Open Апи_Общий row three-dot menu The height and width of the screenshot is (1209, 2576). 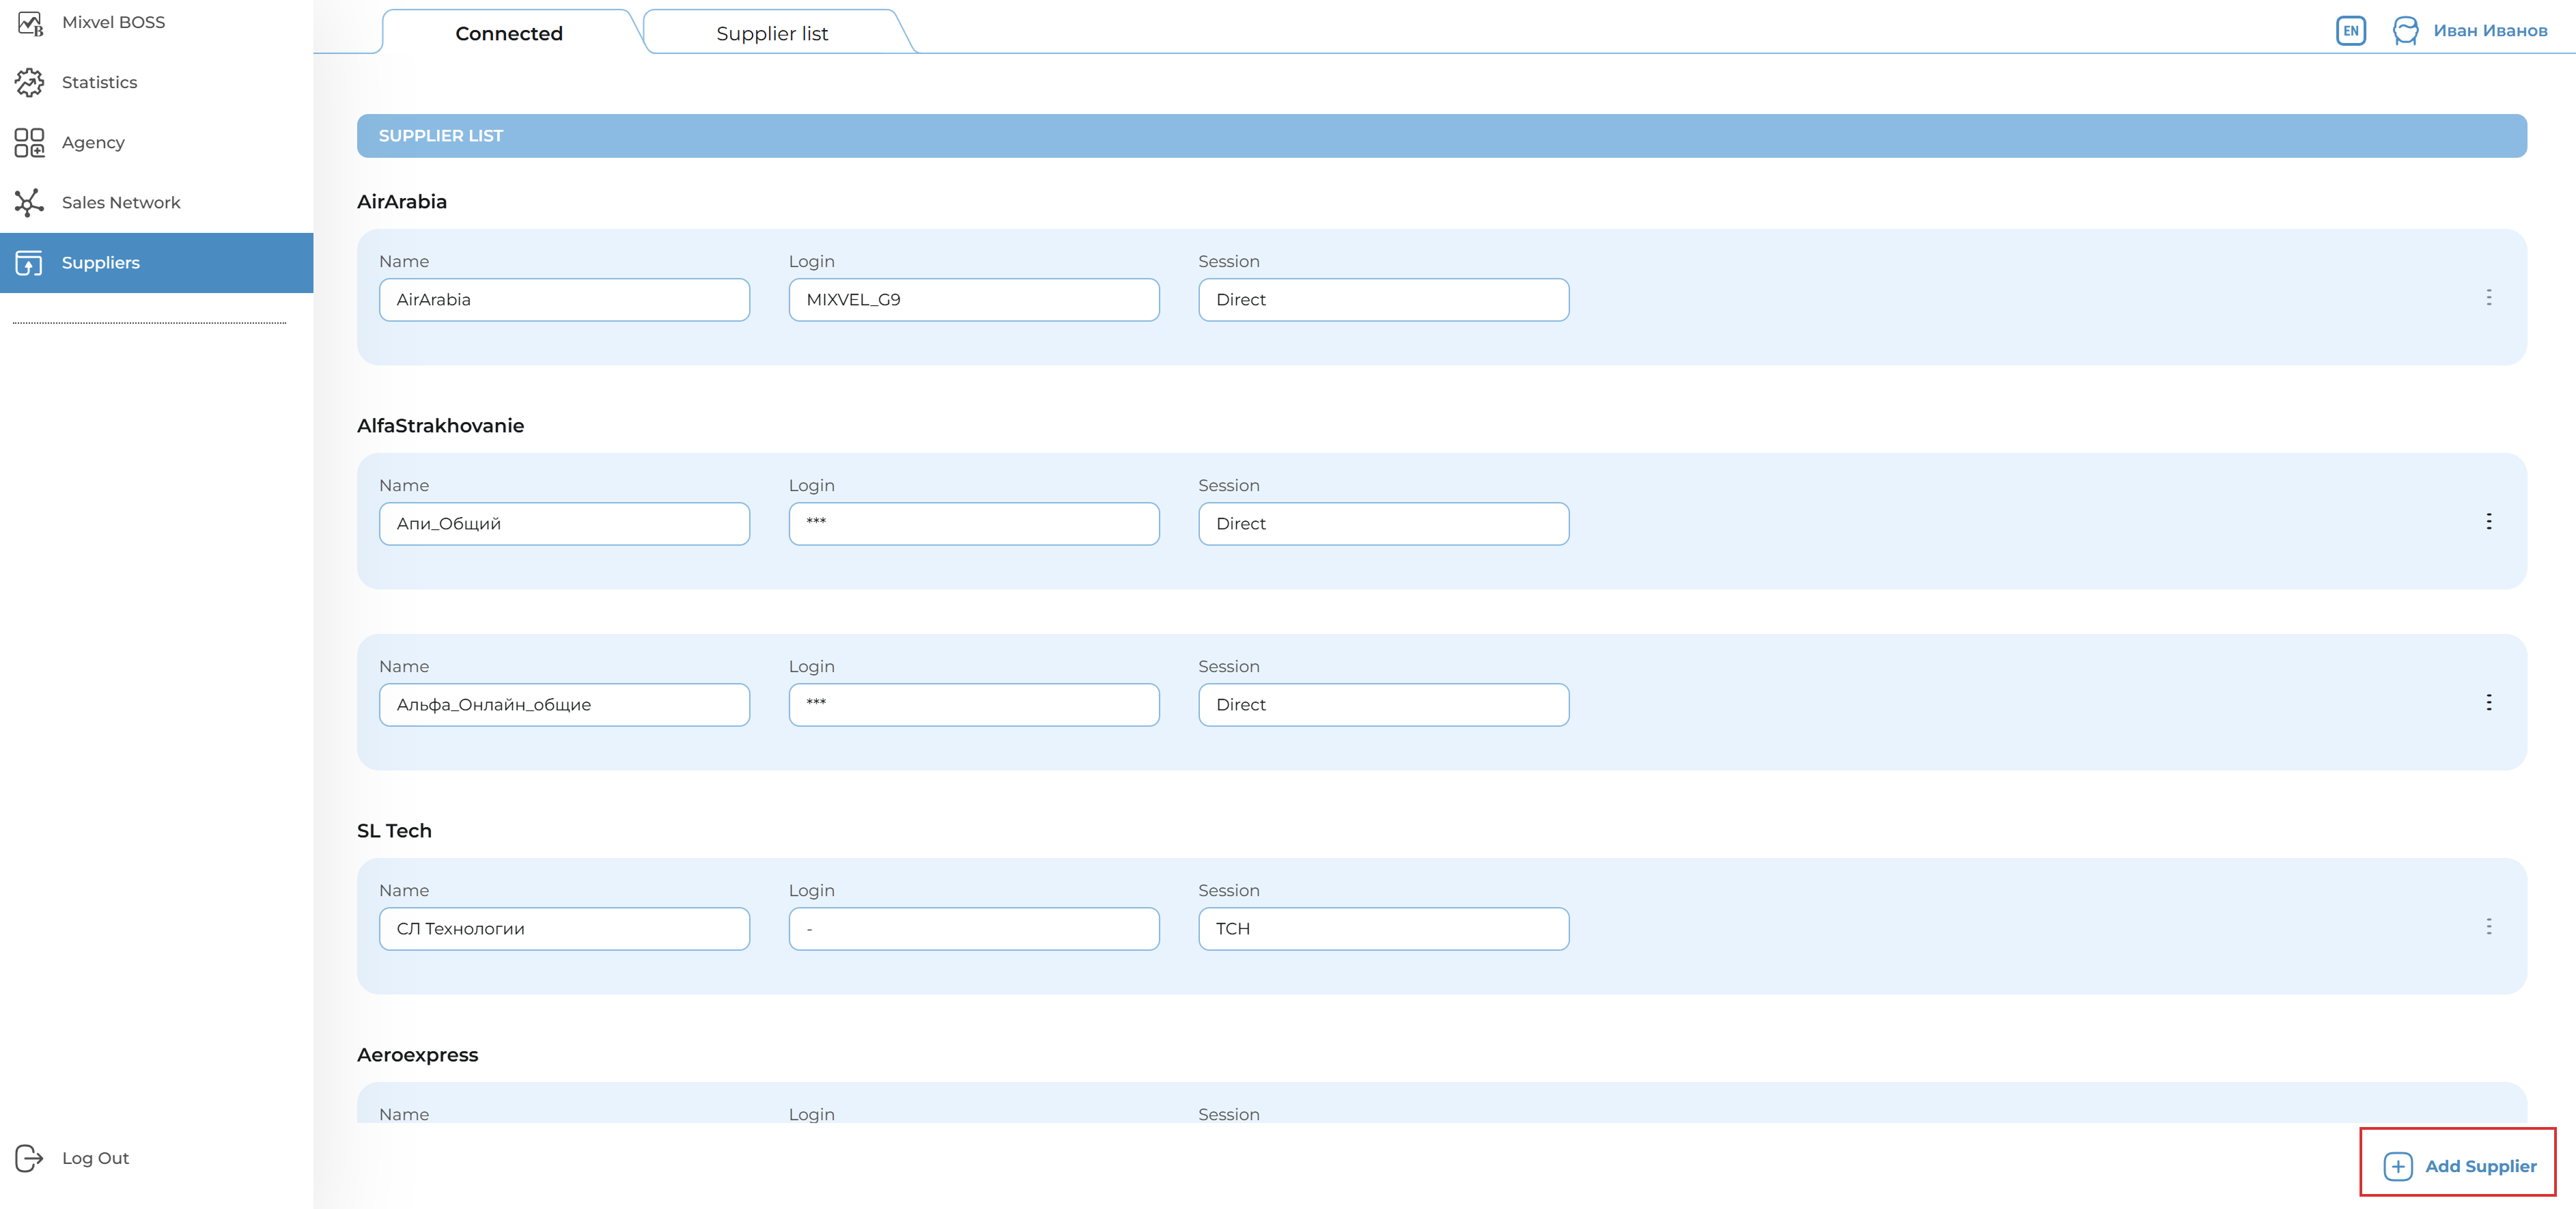(2488, 522)
